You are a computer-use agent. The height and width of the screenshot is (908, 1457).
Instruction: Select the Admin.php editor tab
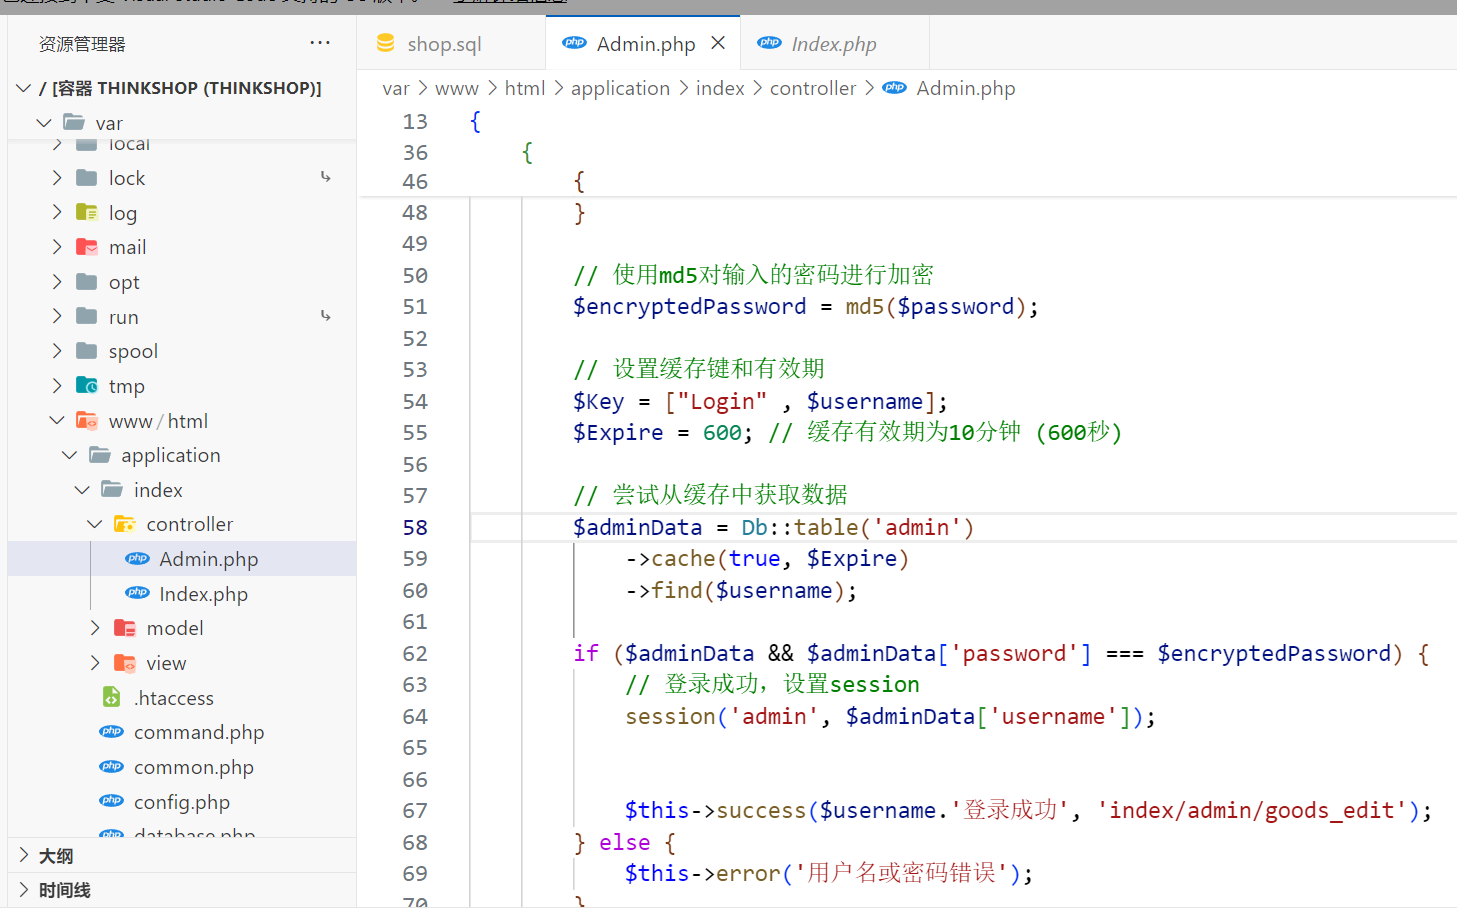pos(643,43)
